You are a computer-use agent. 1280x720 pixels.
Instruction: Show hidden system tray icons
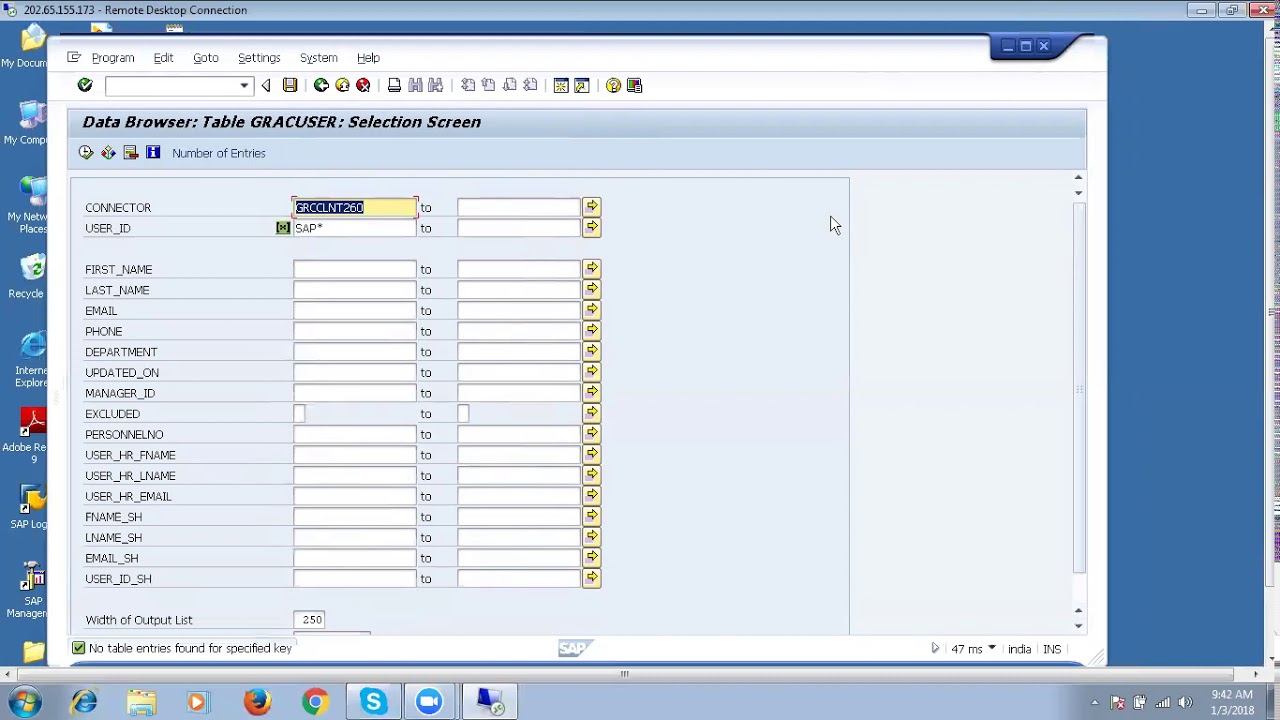[1094, 702]
